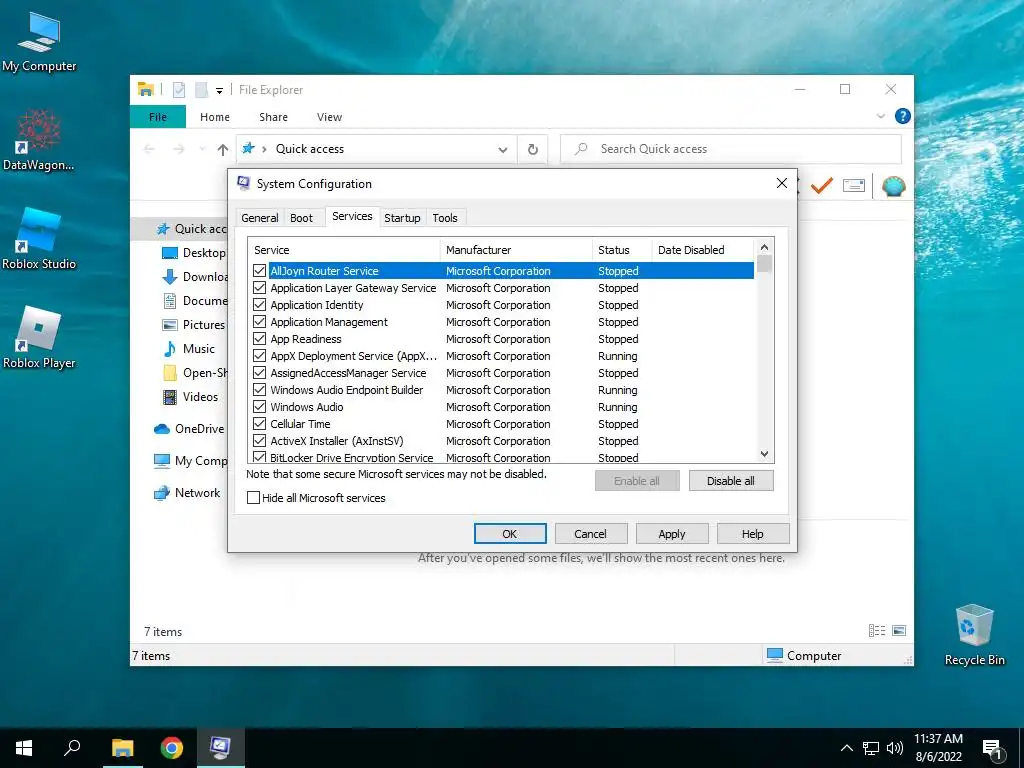Click the Help button
The height and width of the screenshot is (768, 1024).
(x=752, y=534)
